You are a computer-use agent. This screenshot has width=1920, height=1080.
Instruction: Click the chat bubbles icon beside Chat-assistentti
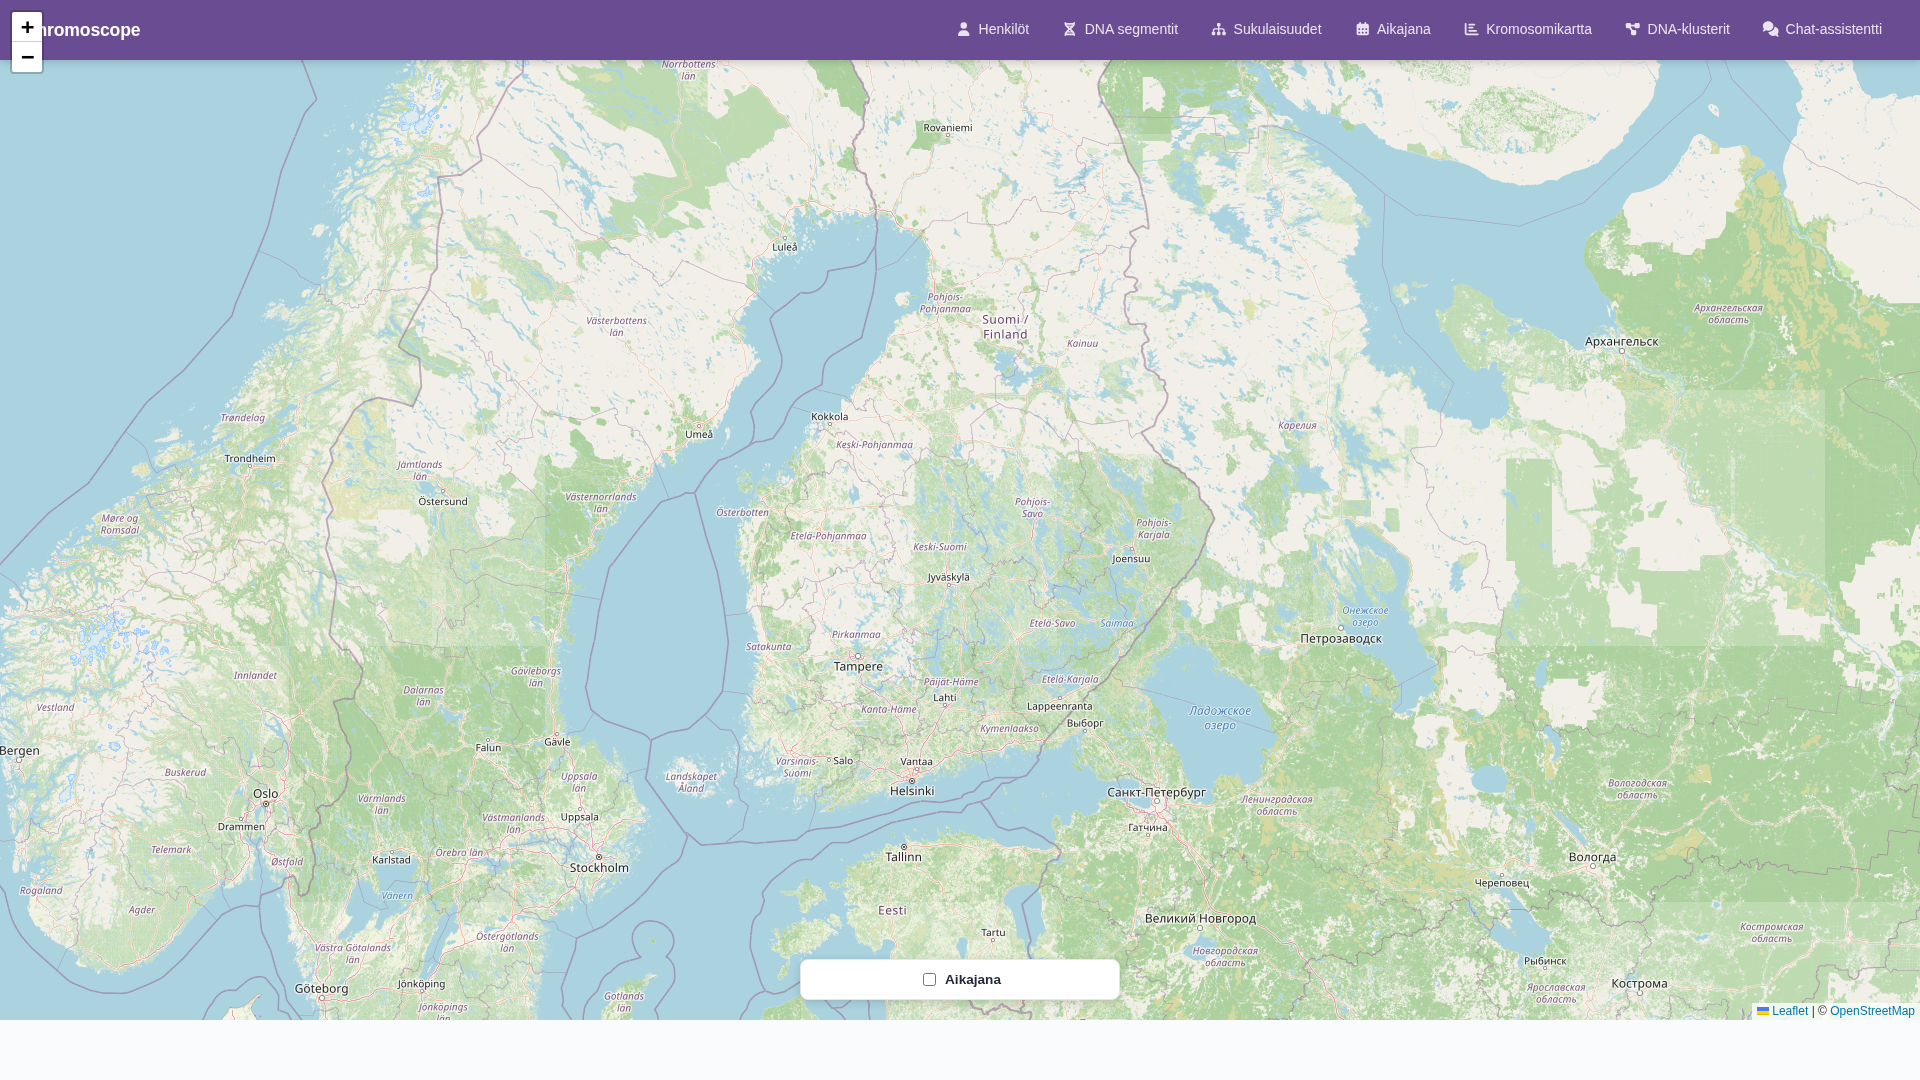1770,30
